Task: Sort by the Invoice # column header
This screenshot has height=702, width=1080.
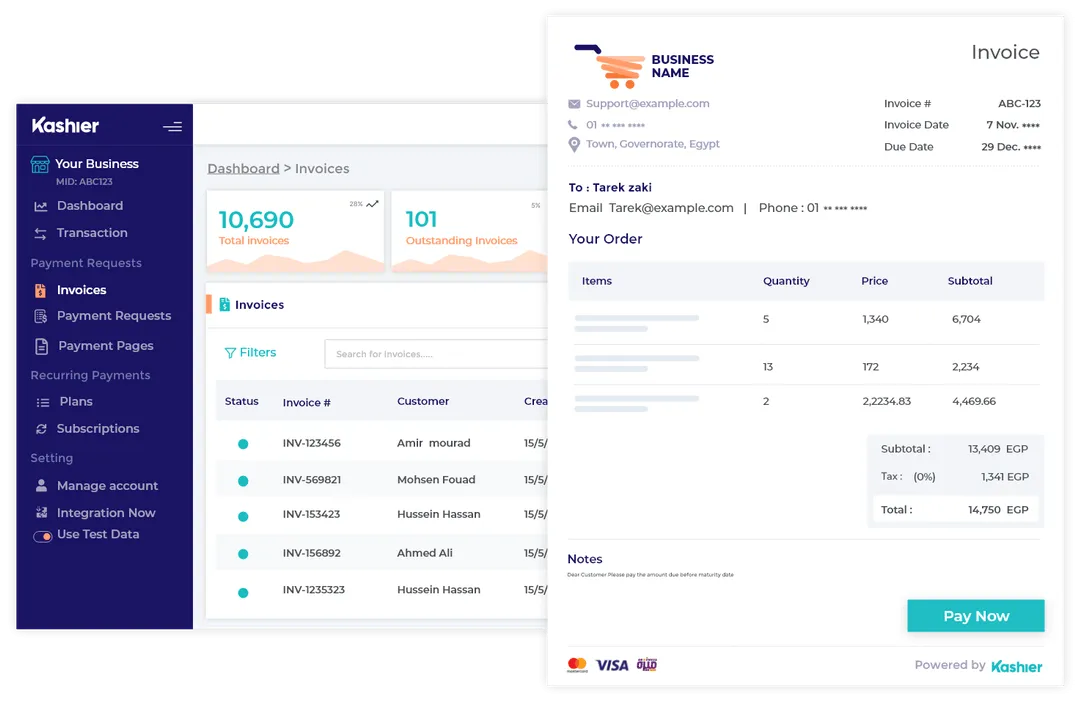Action: (307, 403)
